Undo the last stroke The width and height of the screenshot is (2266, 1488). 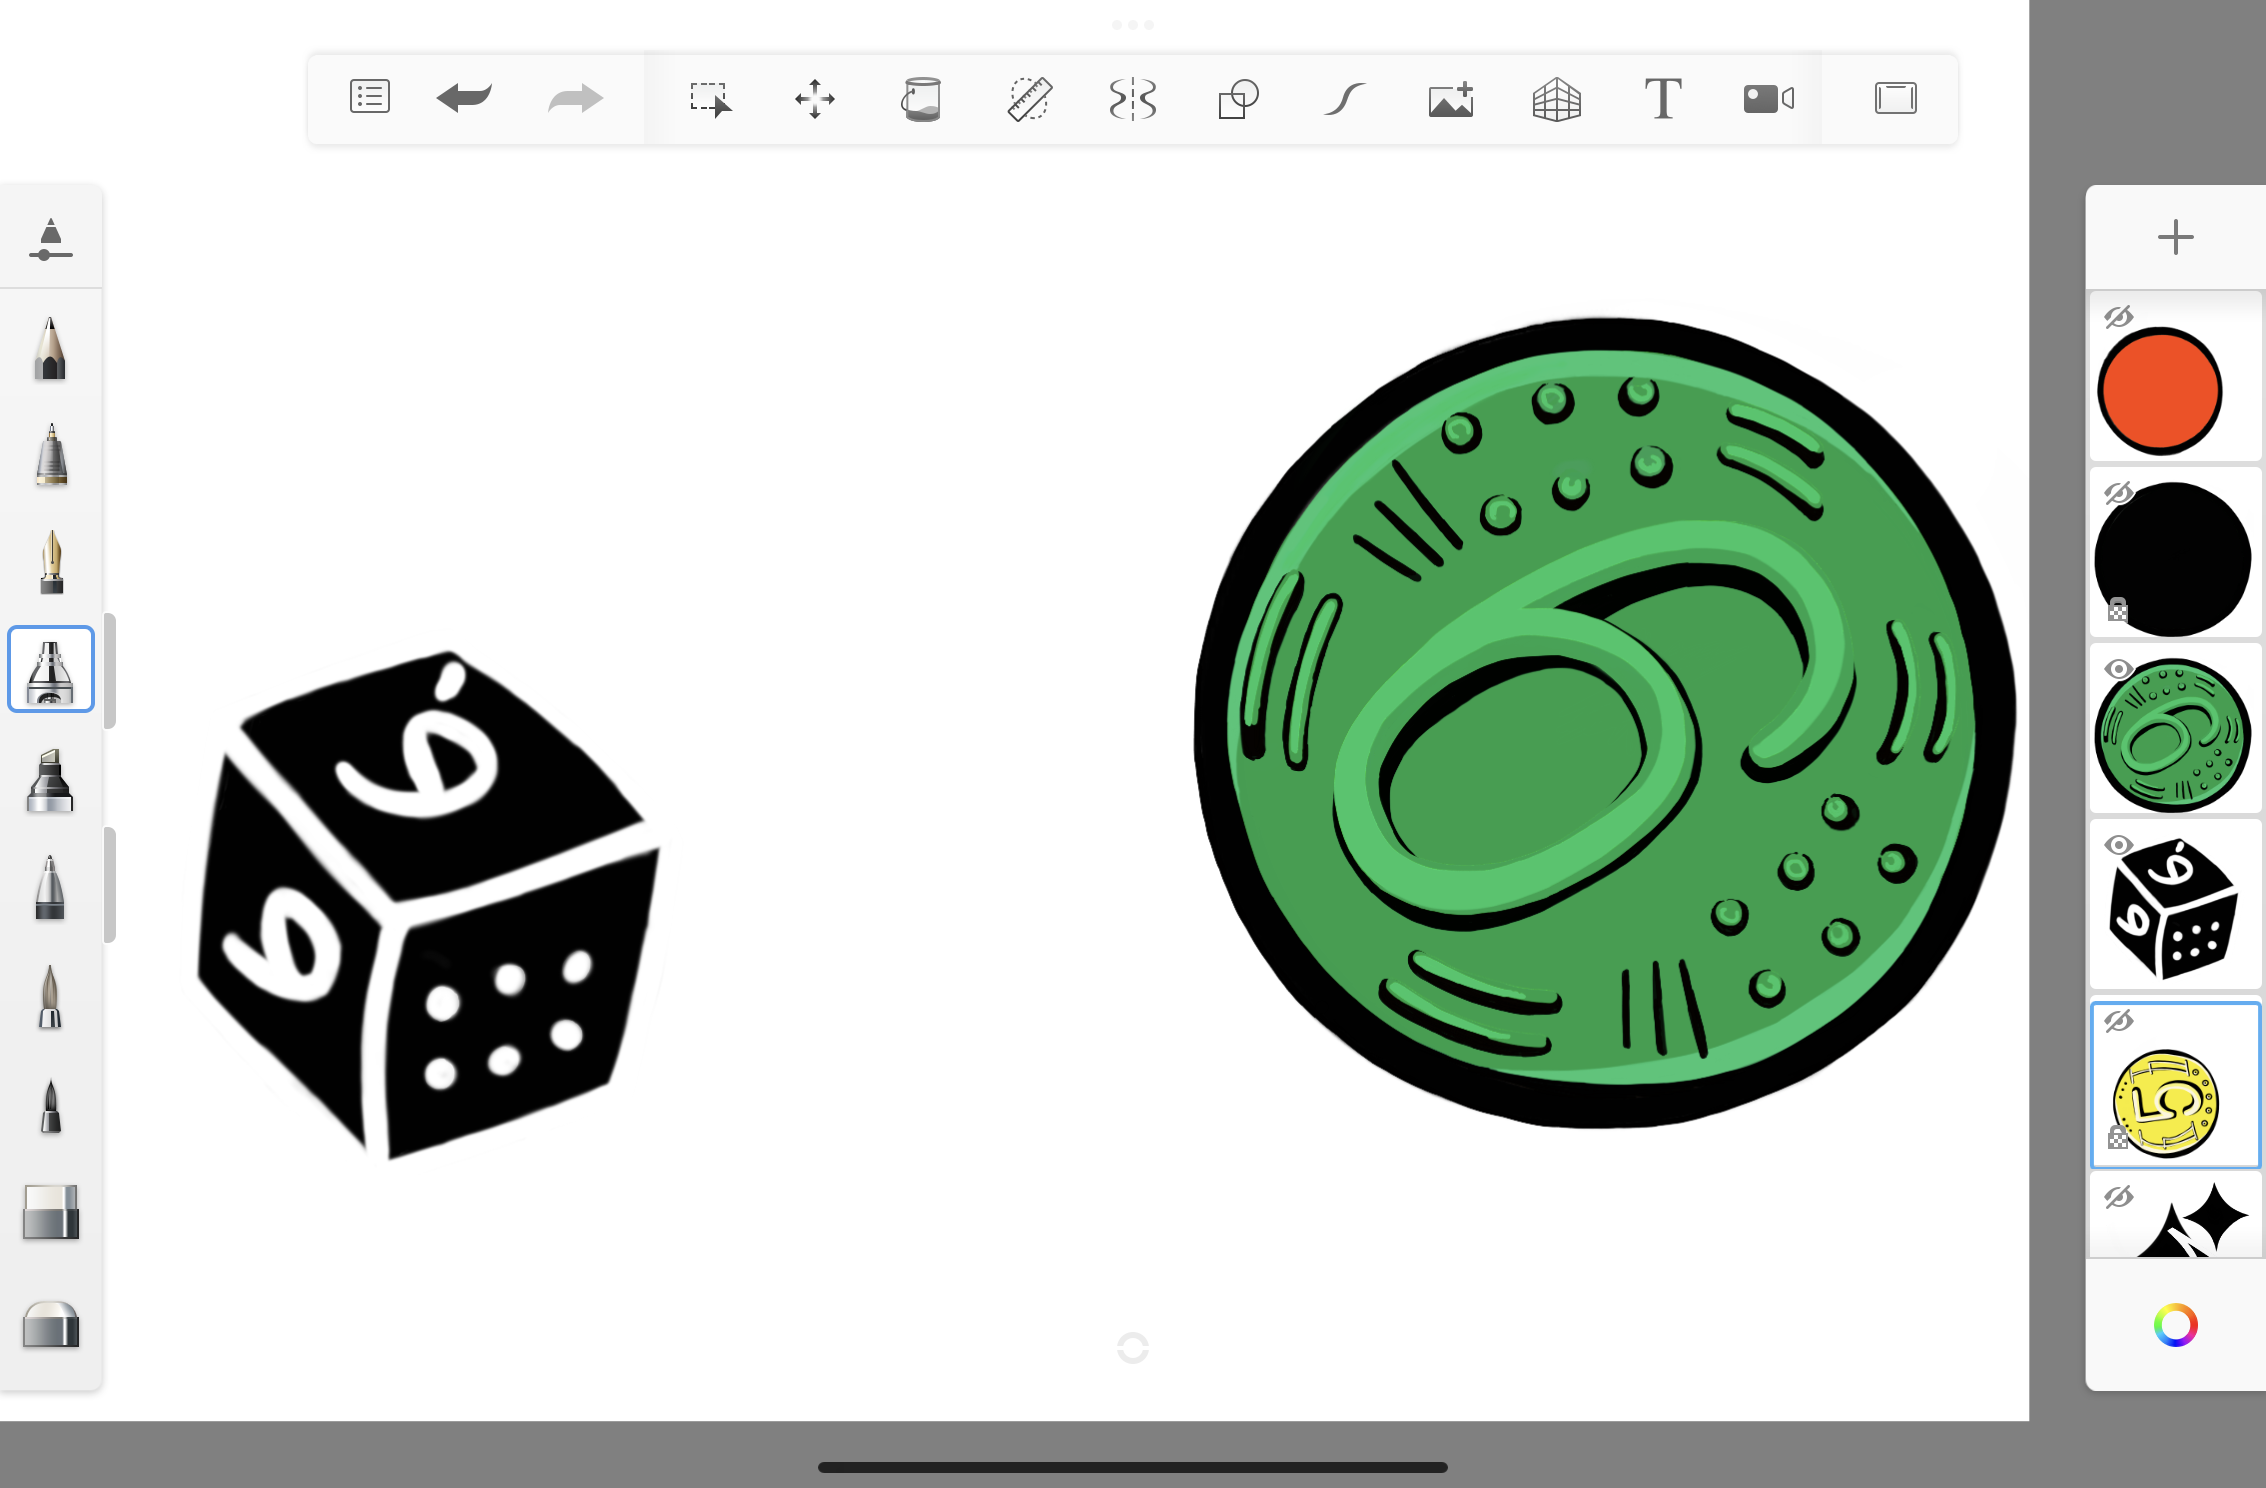[x=464, y=98]
